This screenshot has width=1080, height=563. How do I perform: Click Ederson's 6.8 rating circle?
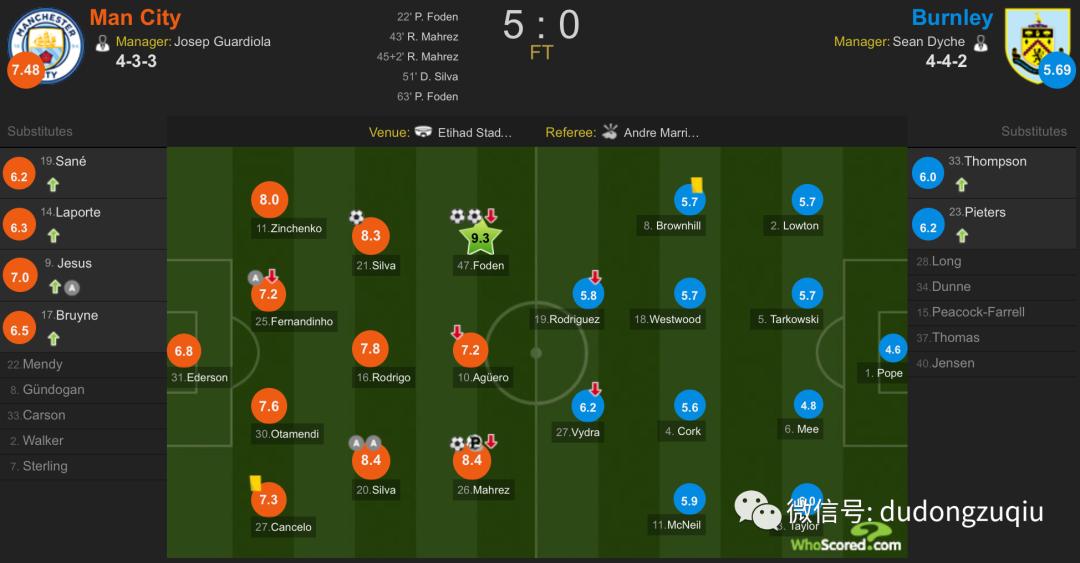(183, 352)
